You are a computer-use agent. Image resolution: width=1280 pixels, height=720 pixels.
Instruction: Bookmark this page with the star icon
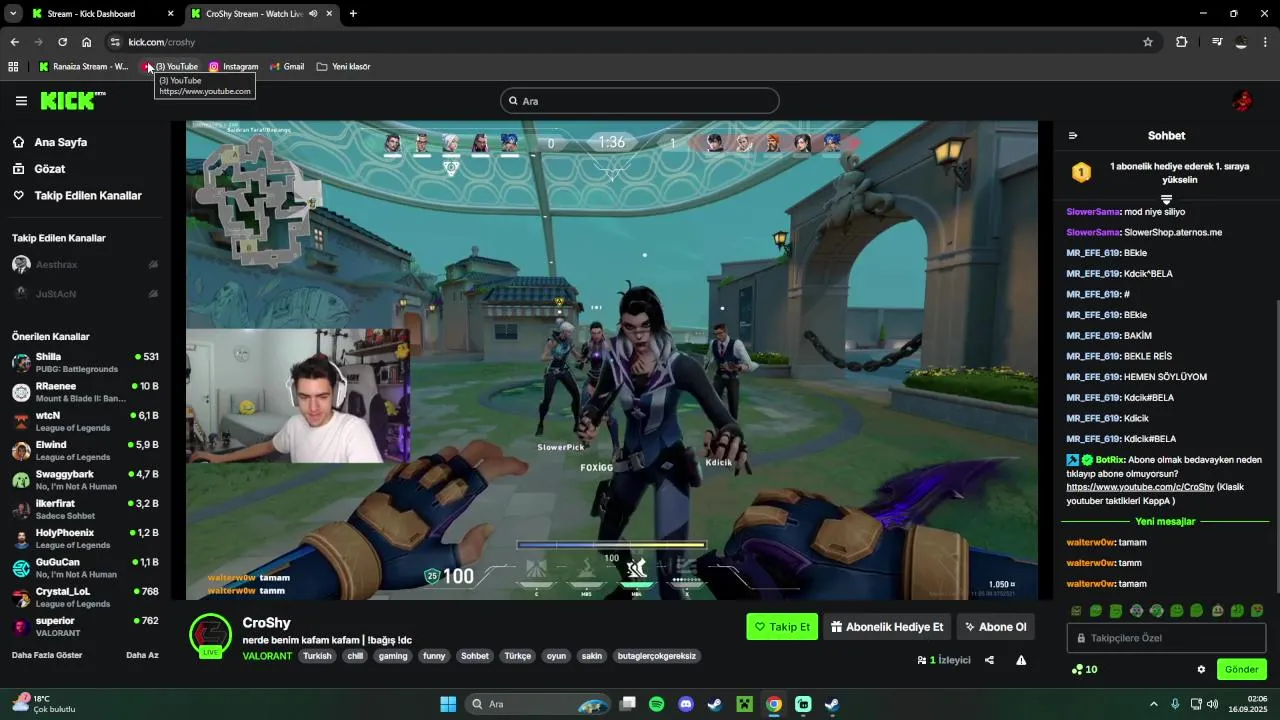coord(1148,42)
